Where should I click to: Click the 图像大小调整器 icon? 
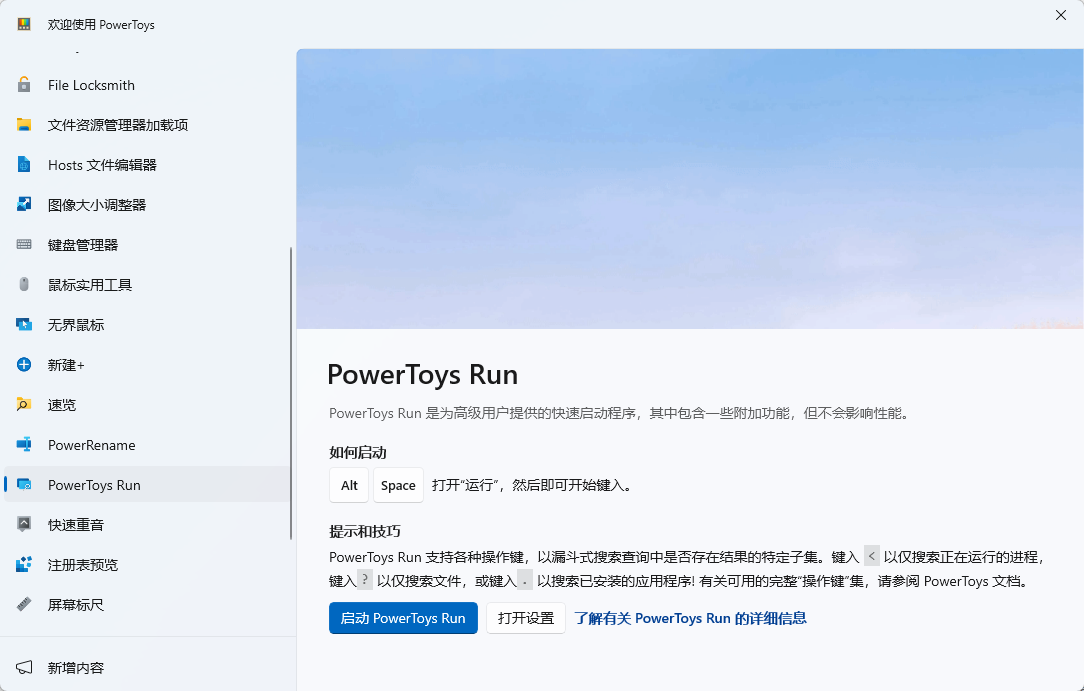pos(24,205)
